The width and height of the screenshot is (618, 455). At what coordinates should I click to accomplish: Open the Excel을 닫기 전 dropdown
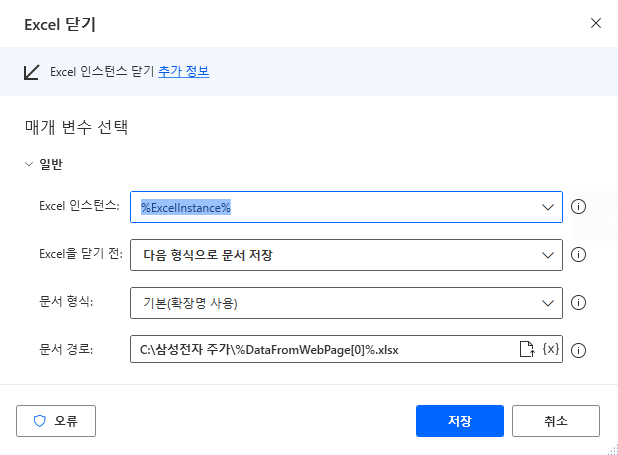(x=548, y=255)
